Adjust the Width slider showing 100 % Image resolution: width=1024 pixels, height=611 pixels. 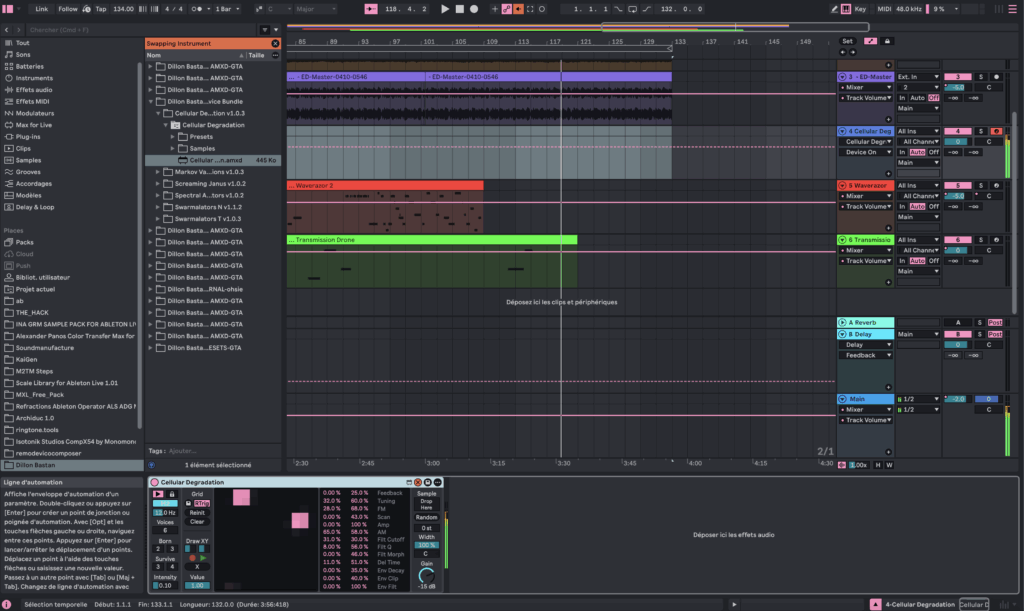[426, 546]
